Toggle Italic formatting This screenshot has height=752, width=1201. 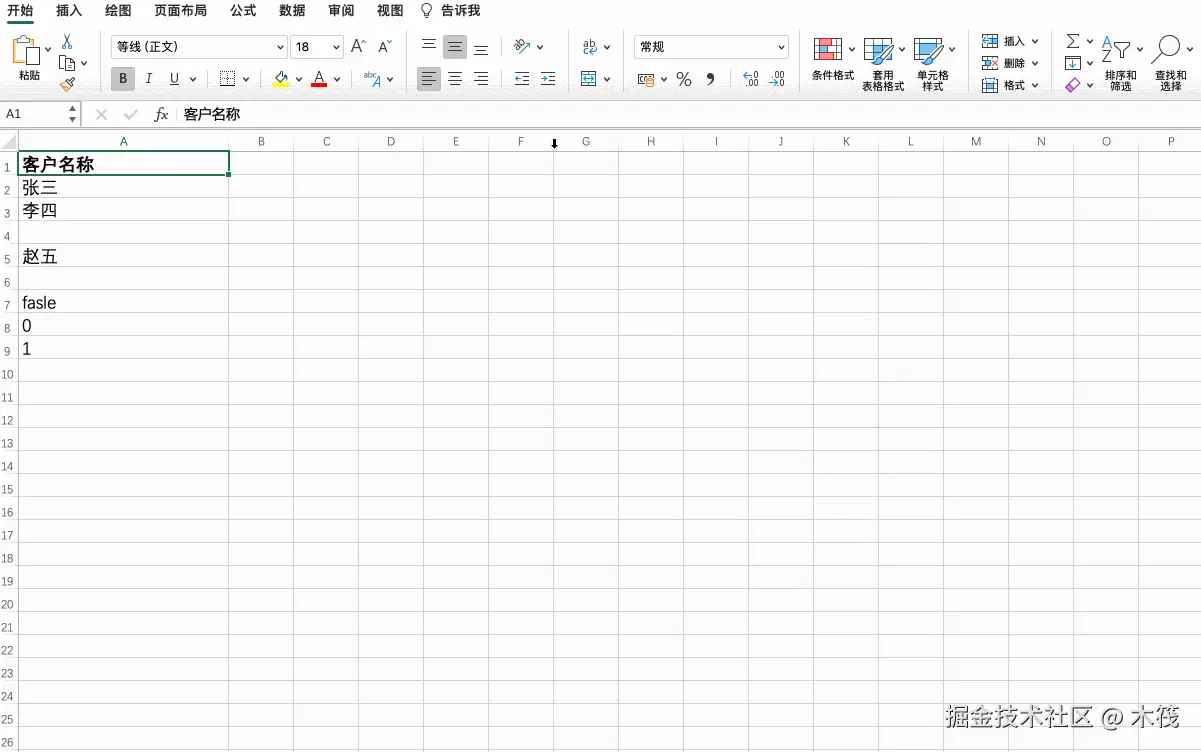[149, 79]
